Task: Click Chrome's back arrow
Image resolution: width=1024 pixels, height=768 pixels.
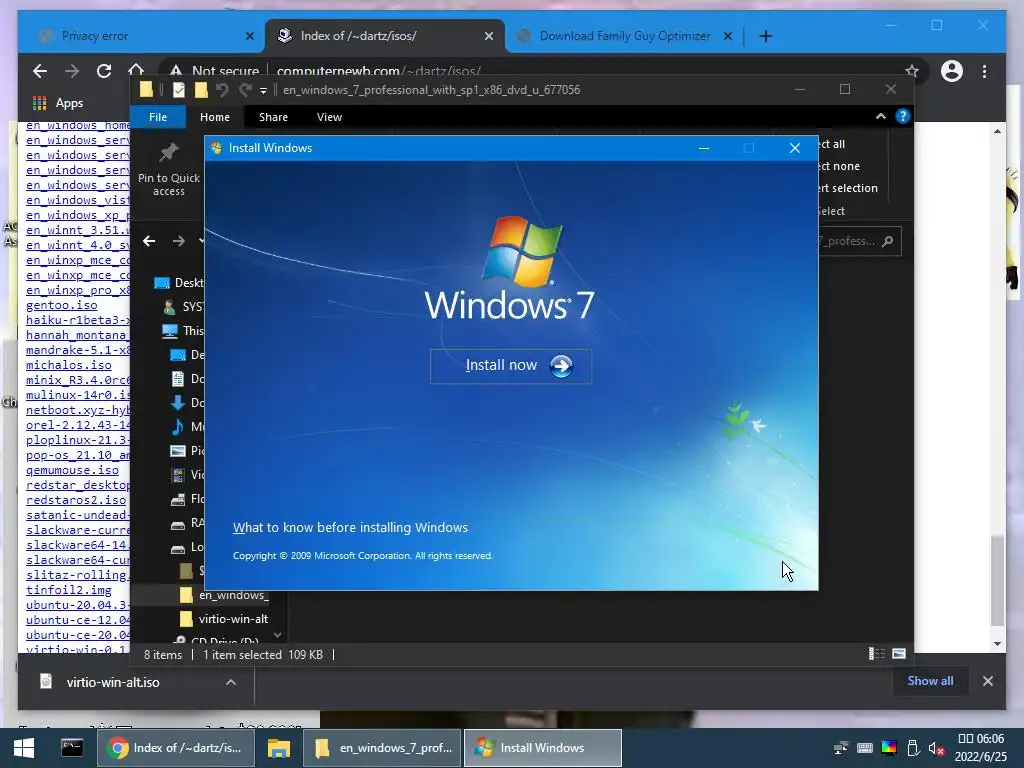Action: coord(40,71)
